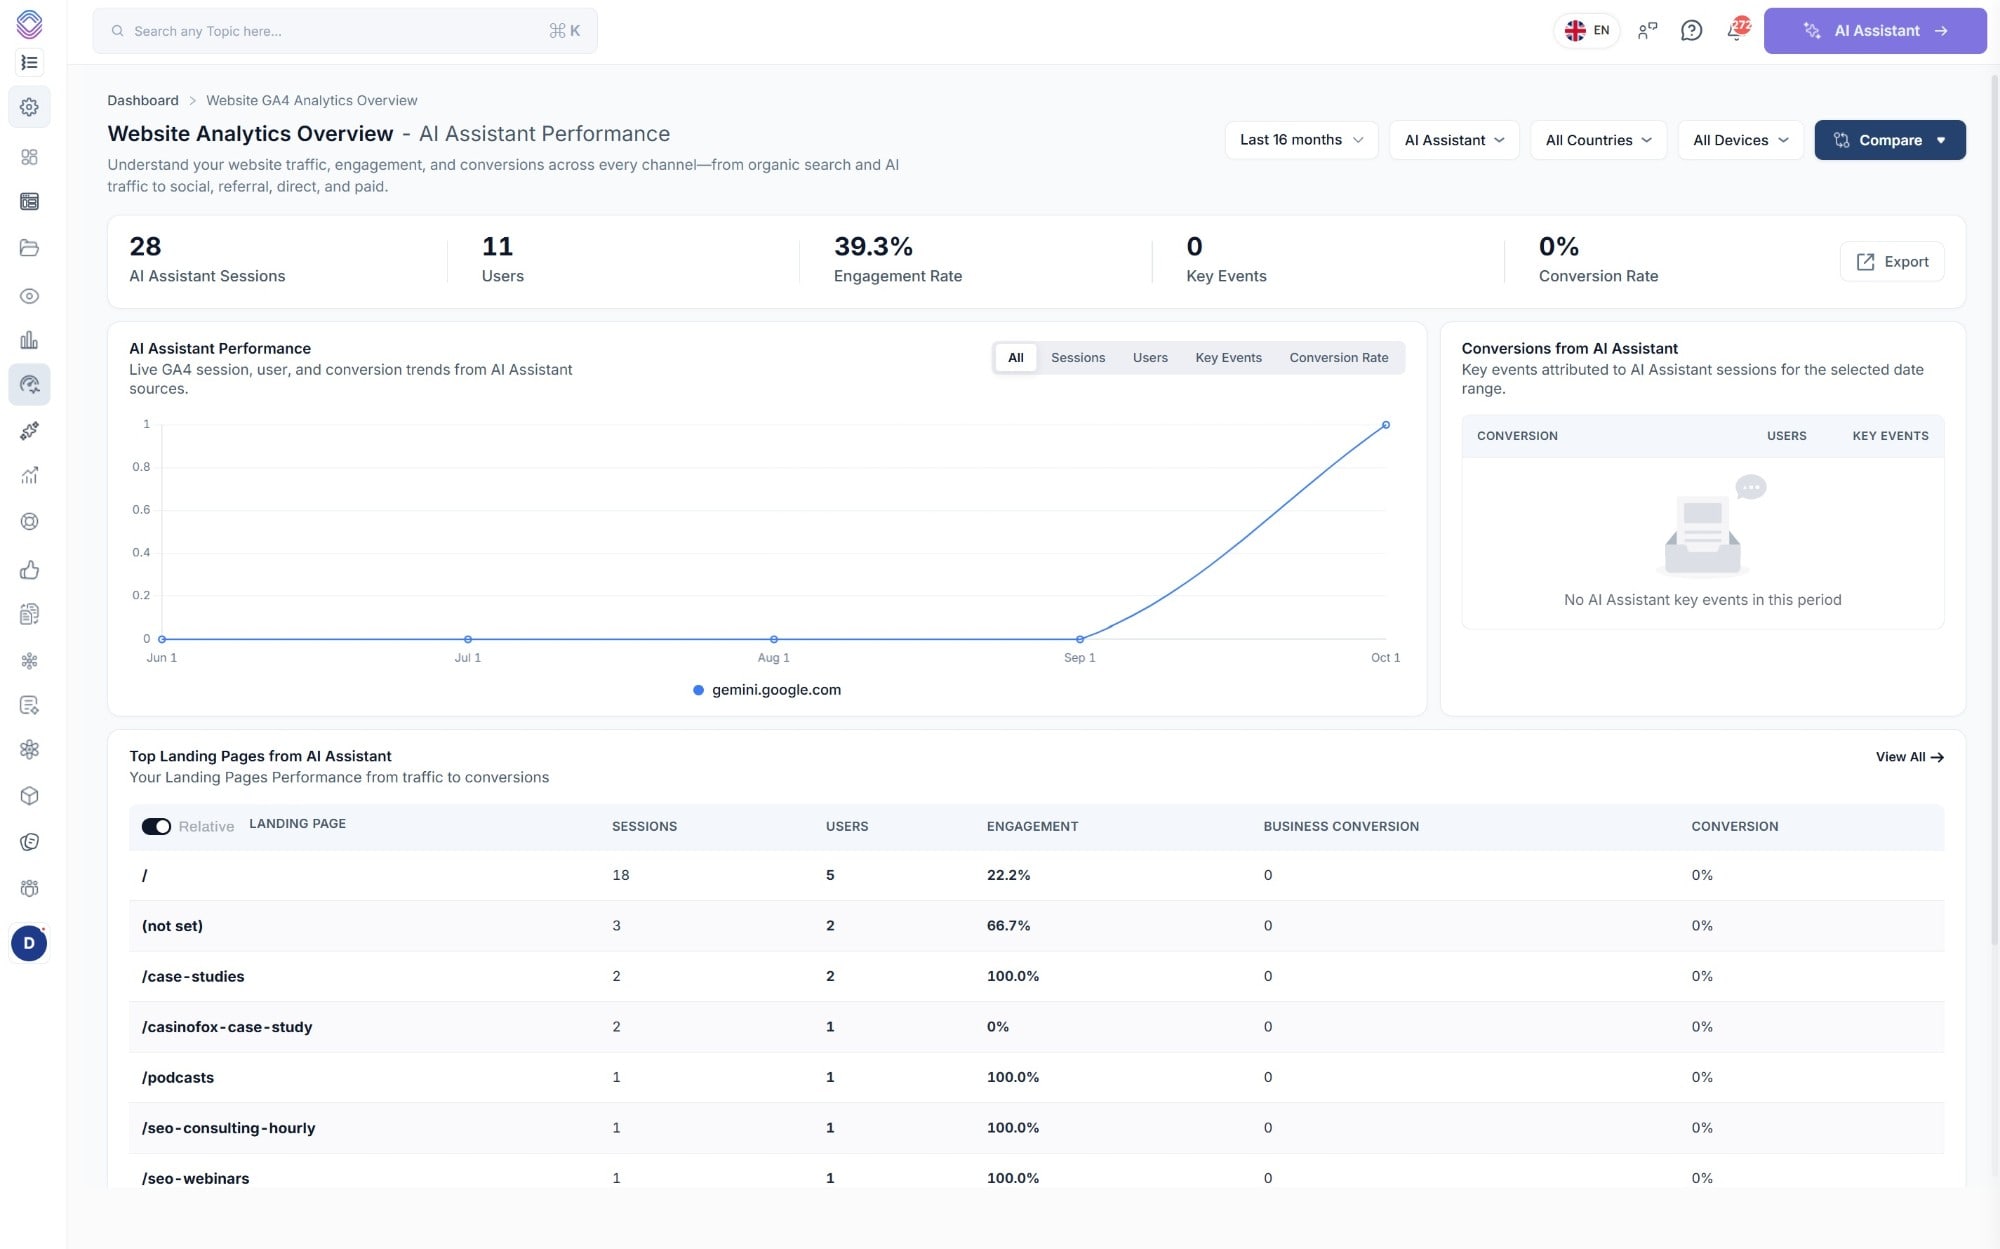
Task: Click the eye icon in the sidebar
Action: coord(29,296)
